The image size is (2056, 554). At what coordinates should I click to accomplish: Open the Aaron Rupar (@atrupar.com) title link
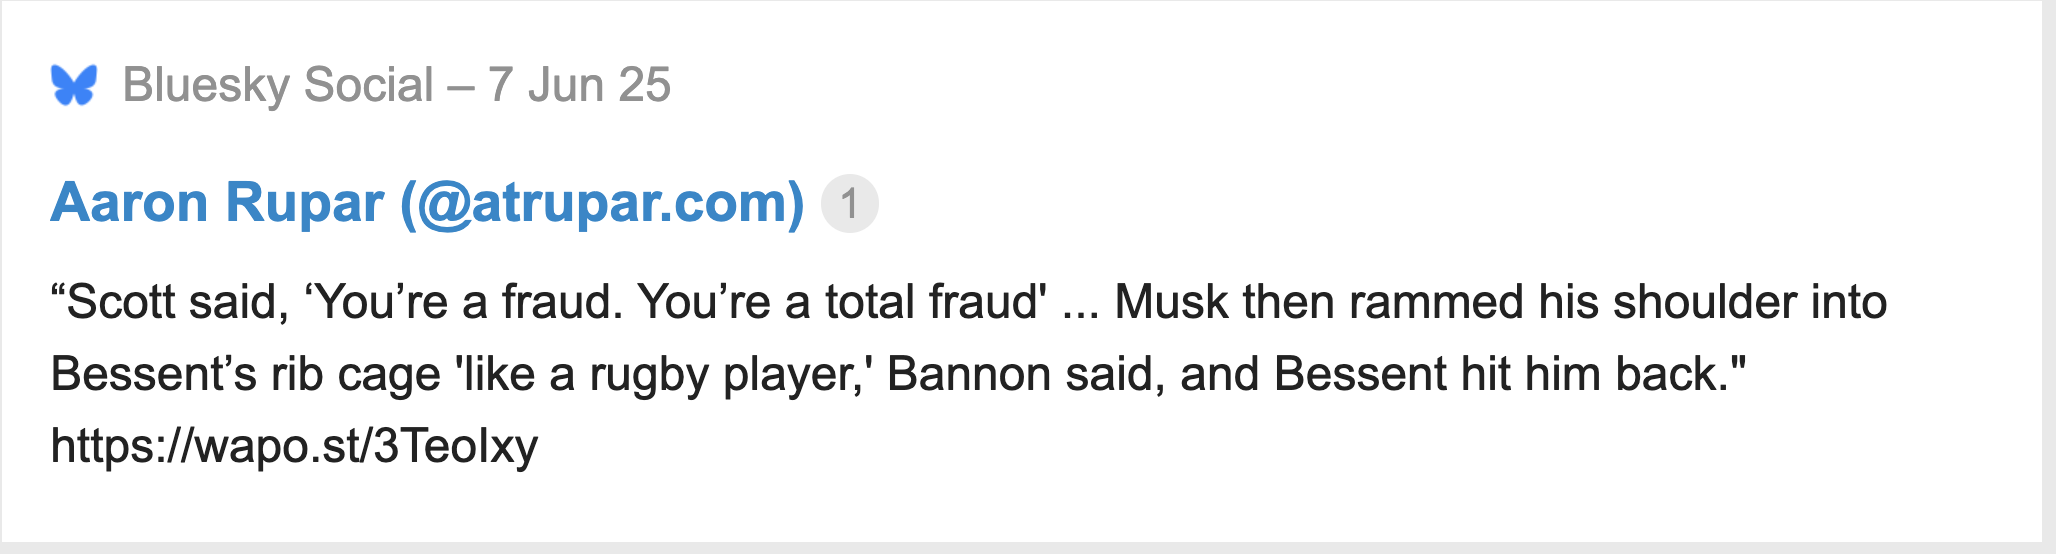pos(427,203)
